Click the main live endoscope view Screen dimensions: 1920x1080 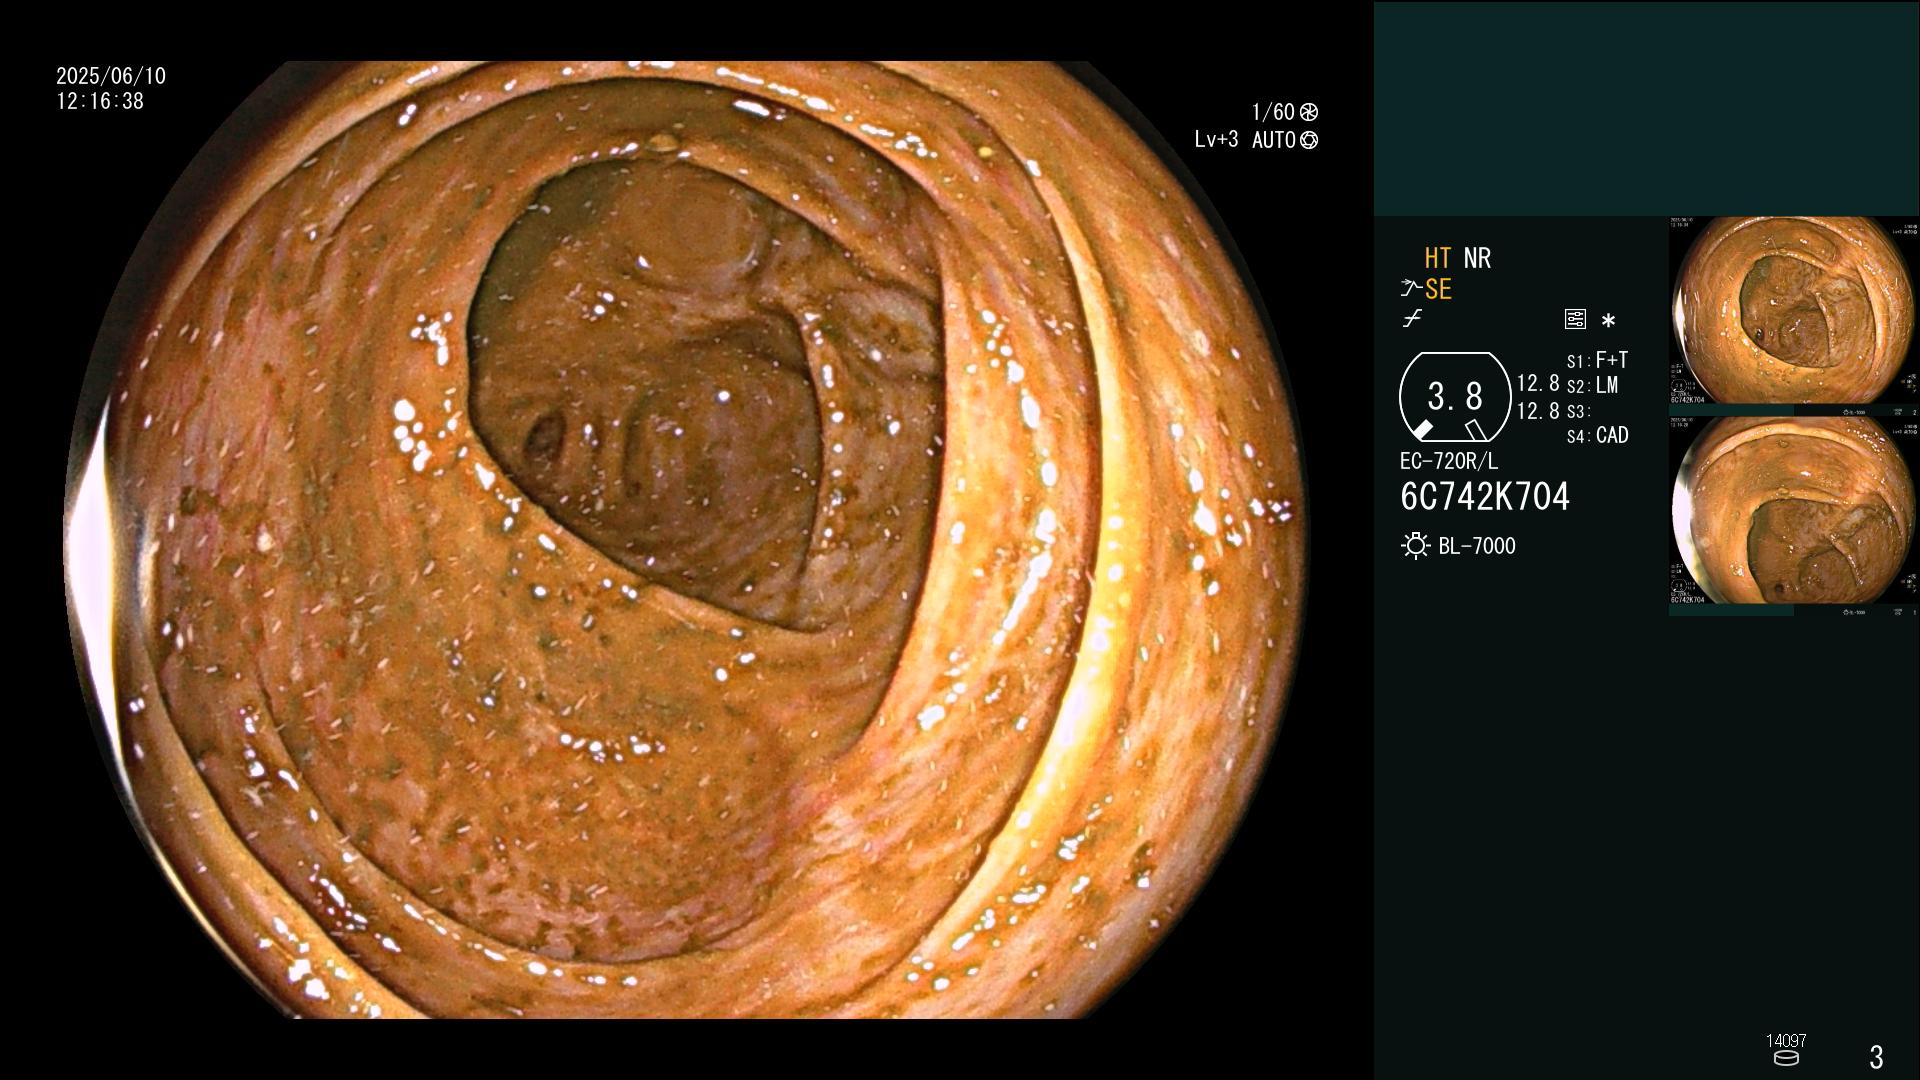coord(686,540)
